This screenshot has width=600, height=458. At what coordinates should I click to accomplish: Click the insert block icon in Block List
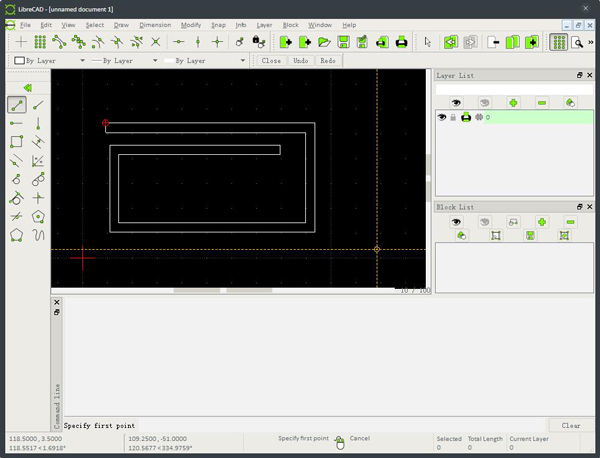pyautogui.click(x=564, y=236)
